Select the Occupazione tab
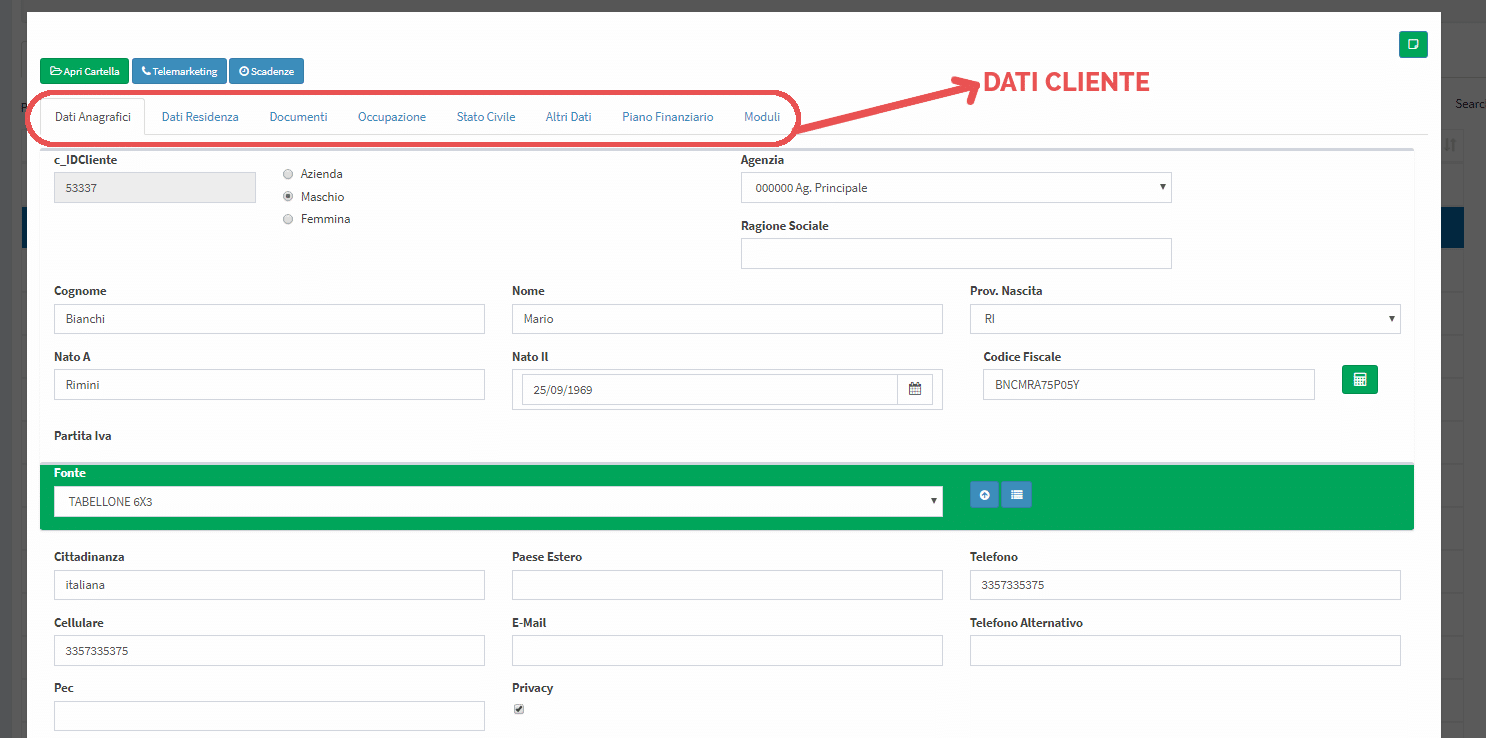The height and width of the screenshot is (738, 1486). [x=392, y=117]
